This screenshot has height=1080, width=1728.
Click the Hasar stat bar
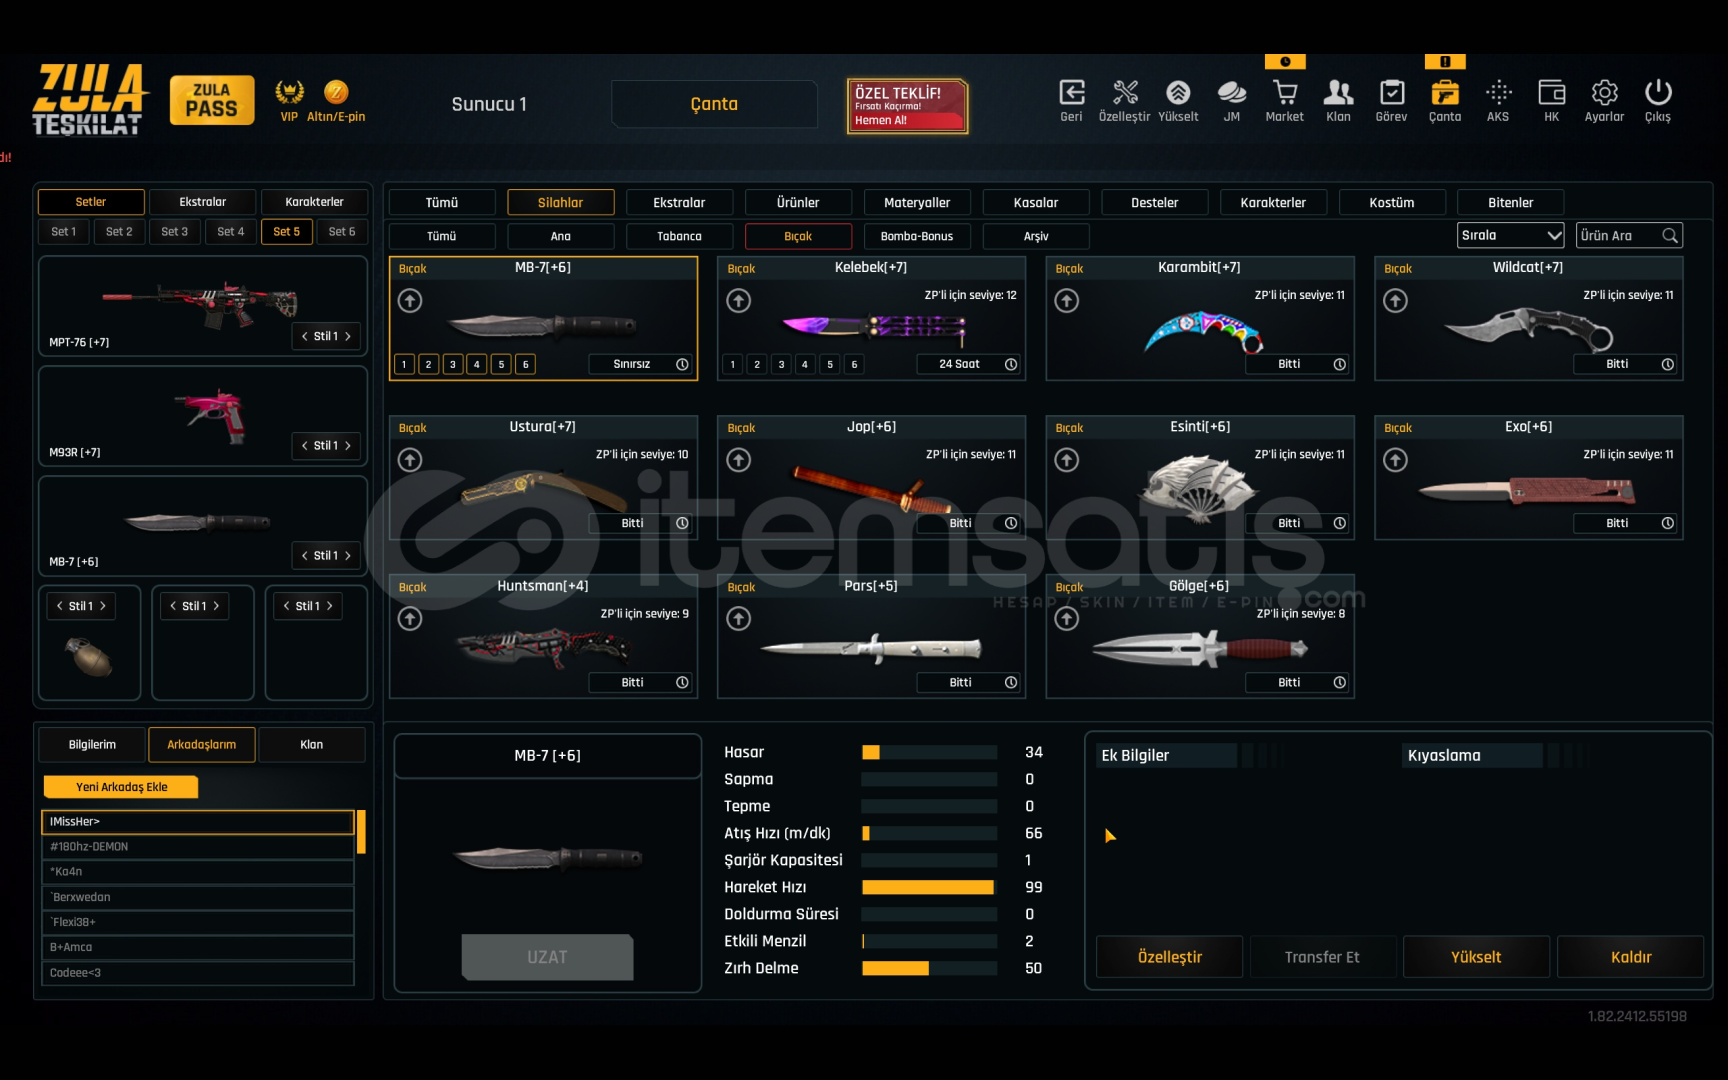pyautogui.click(x=930, y=752)
